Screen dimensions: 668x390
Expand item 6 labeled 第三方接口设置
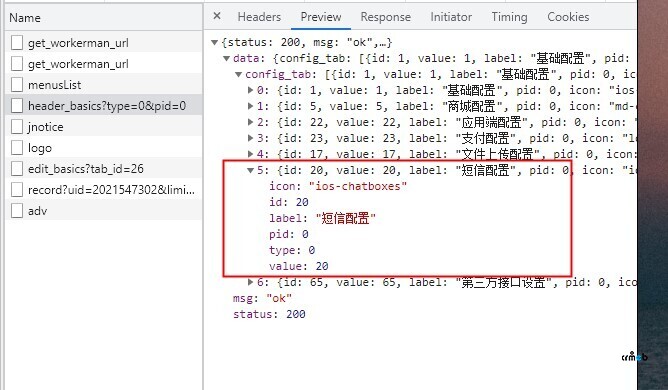pyautogui.click(x=251, y=282)
